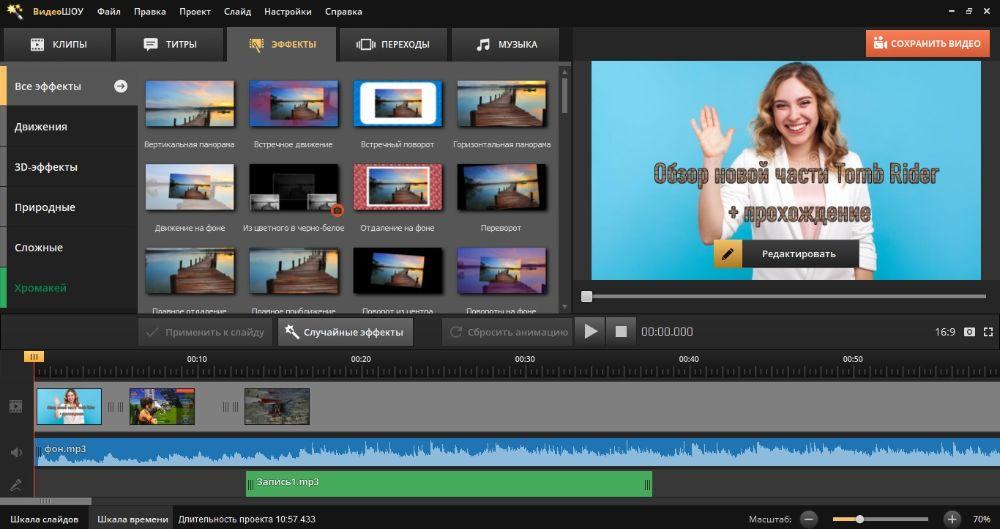Viewport: 1000px width, 529px height.
Task: Switch to the Клипы tab
Action: pyautogui.click(x=58, y=45)
